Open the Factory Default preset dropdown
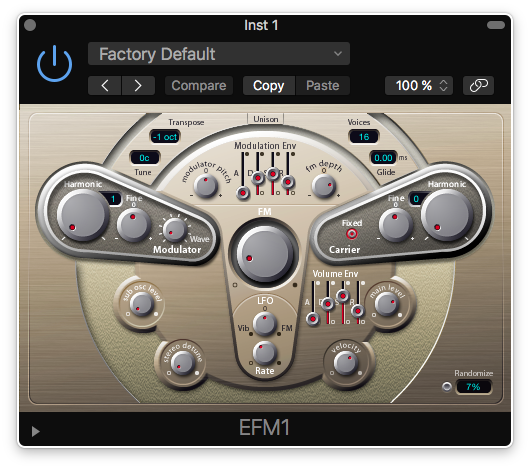Viewport: 530px width, 469px height. coord(219,54)
